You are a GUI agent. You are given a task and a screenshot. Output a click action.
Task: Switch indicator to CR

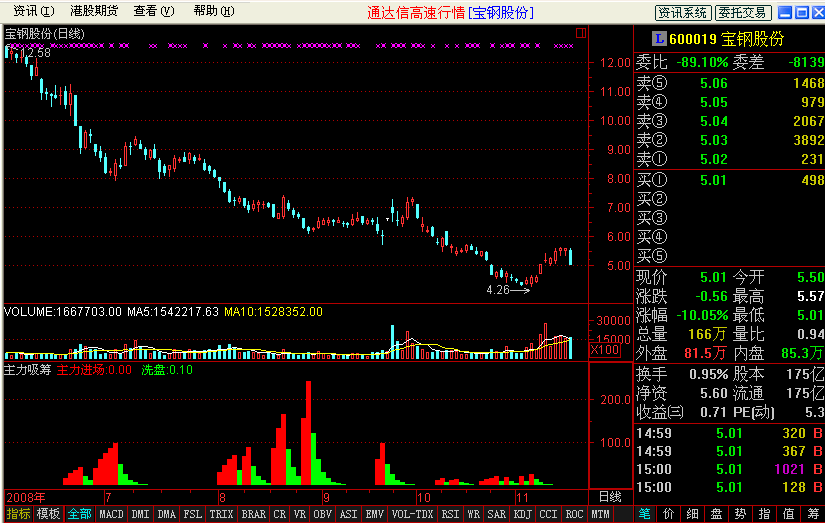coord(280,514)
